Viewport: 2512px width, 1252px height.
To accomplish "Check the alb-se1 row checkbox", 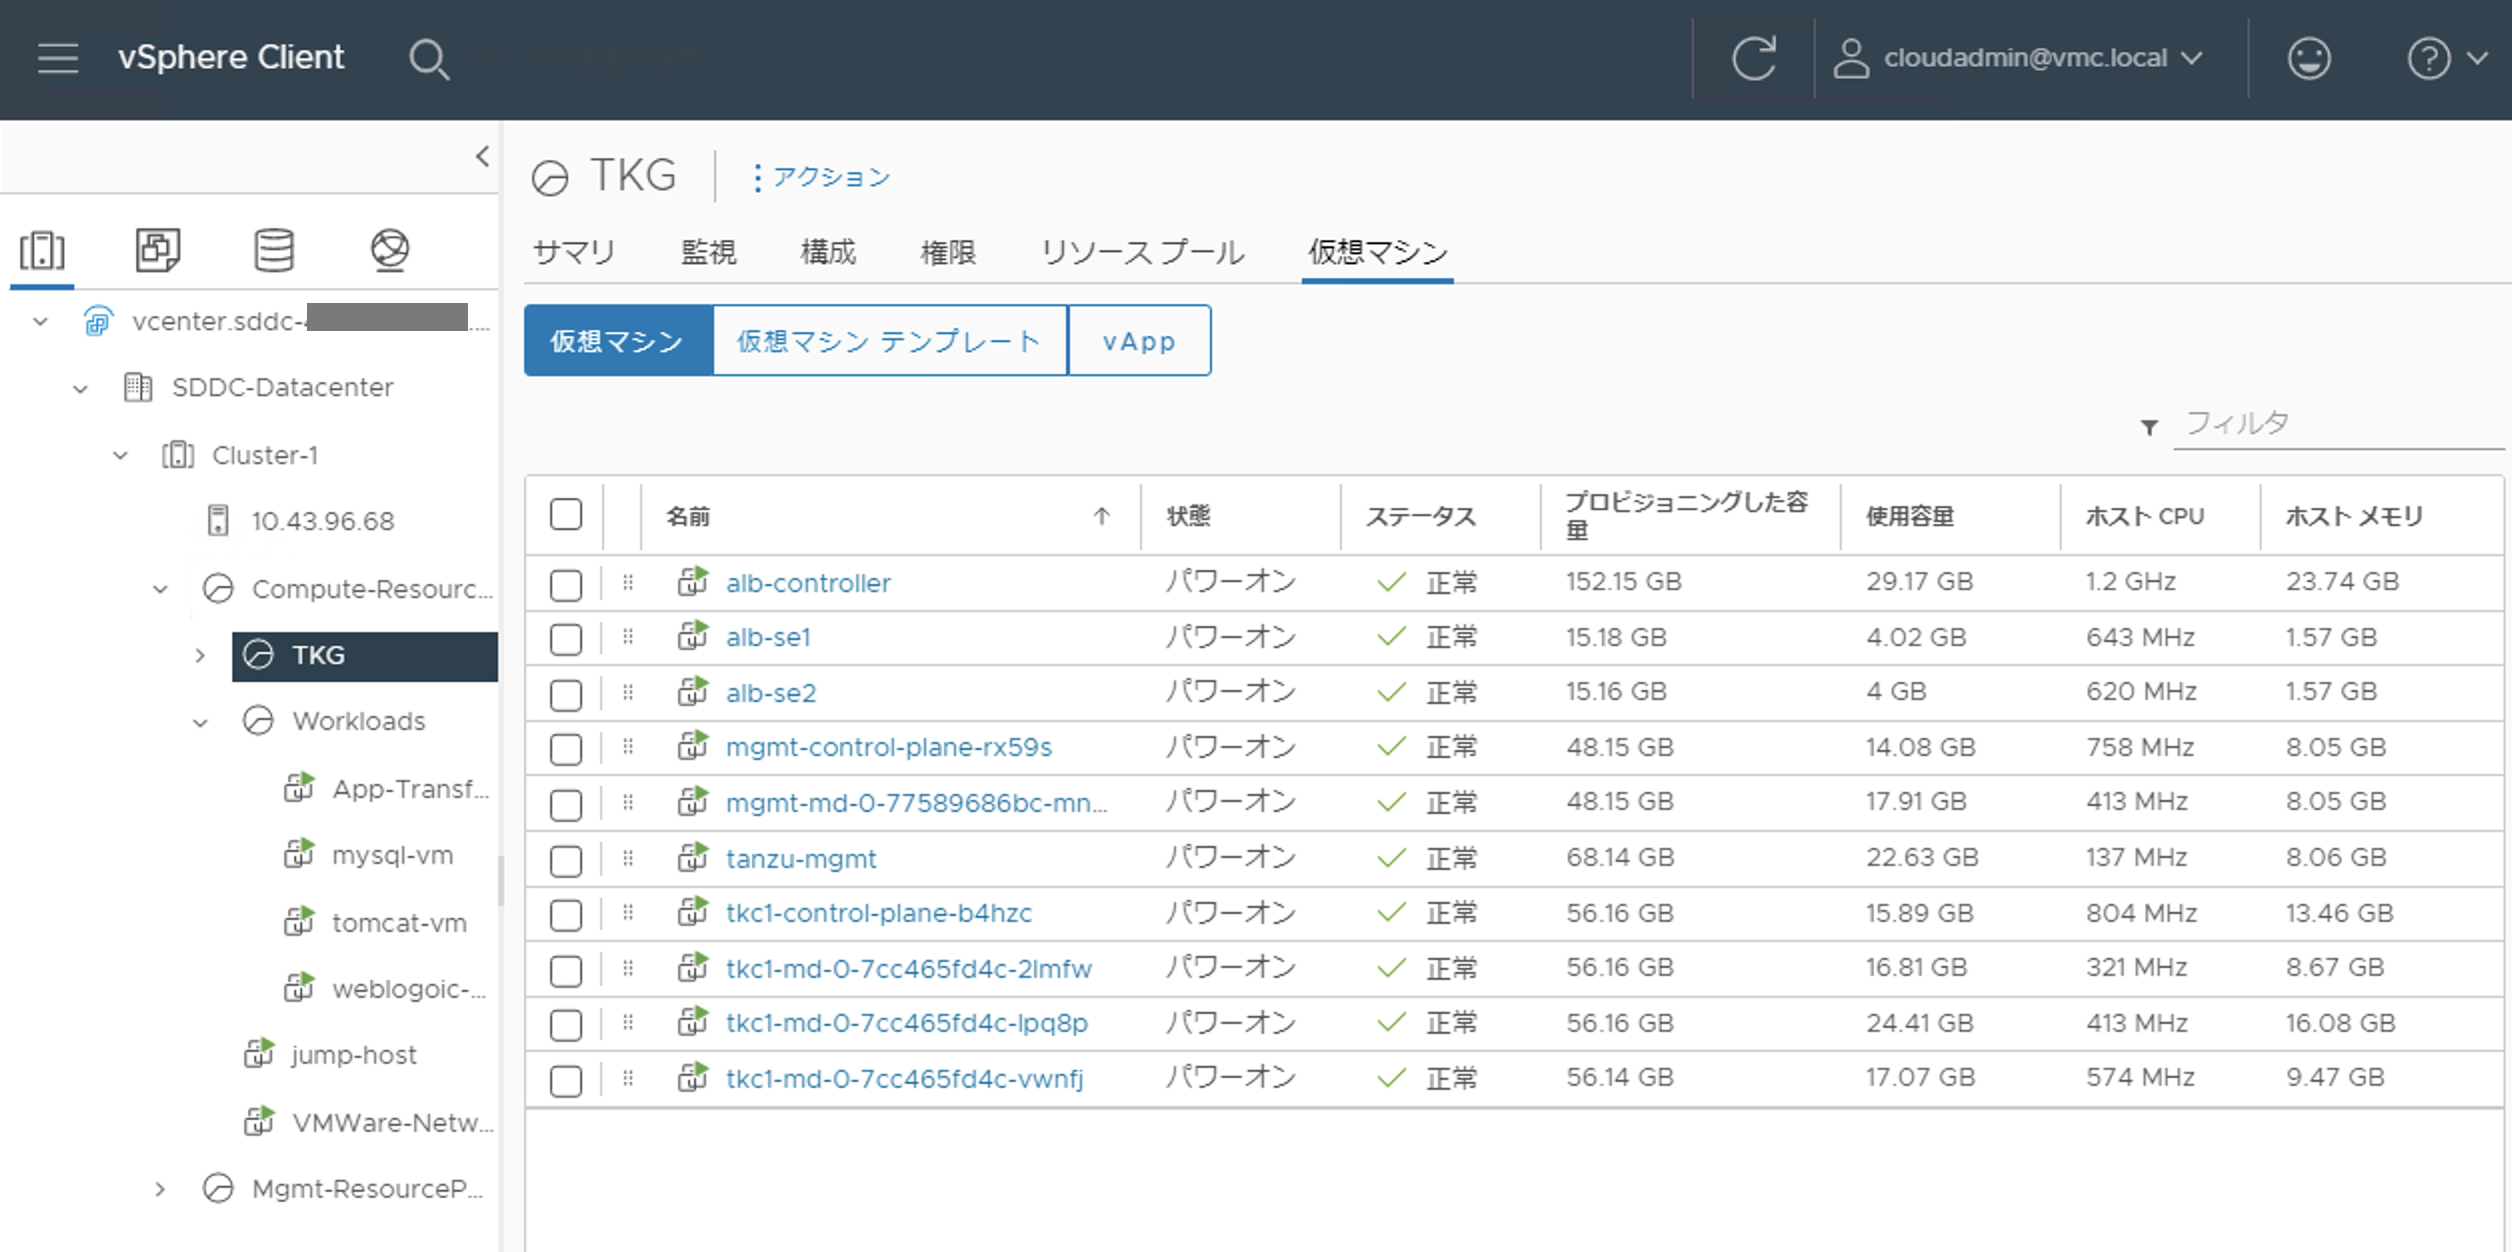I will click(566, 639).
